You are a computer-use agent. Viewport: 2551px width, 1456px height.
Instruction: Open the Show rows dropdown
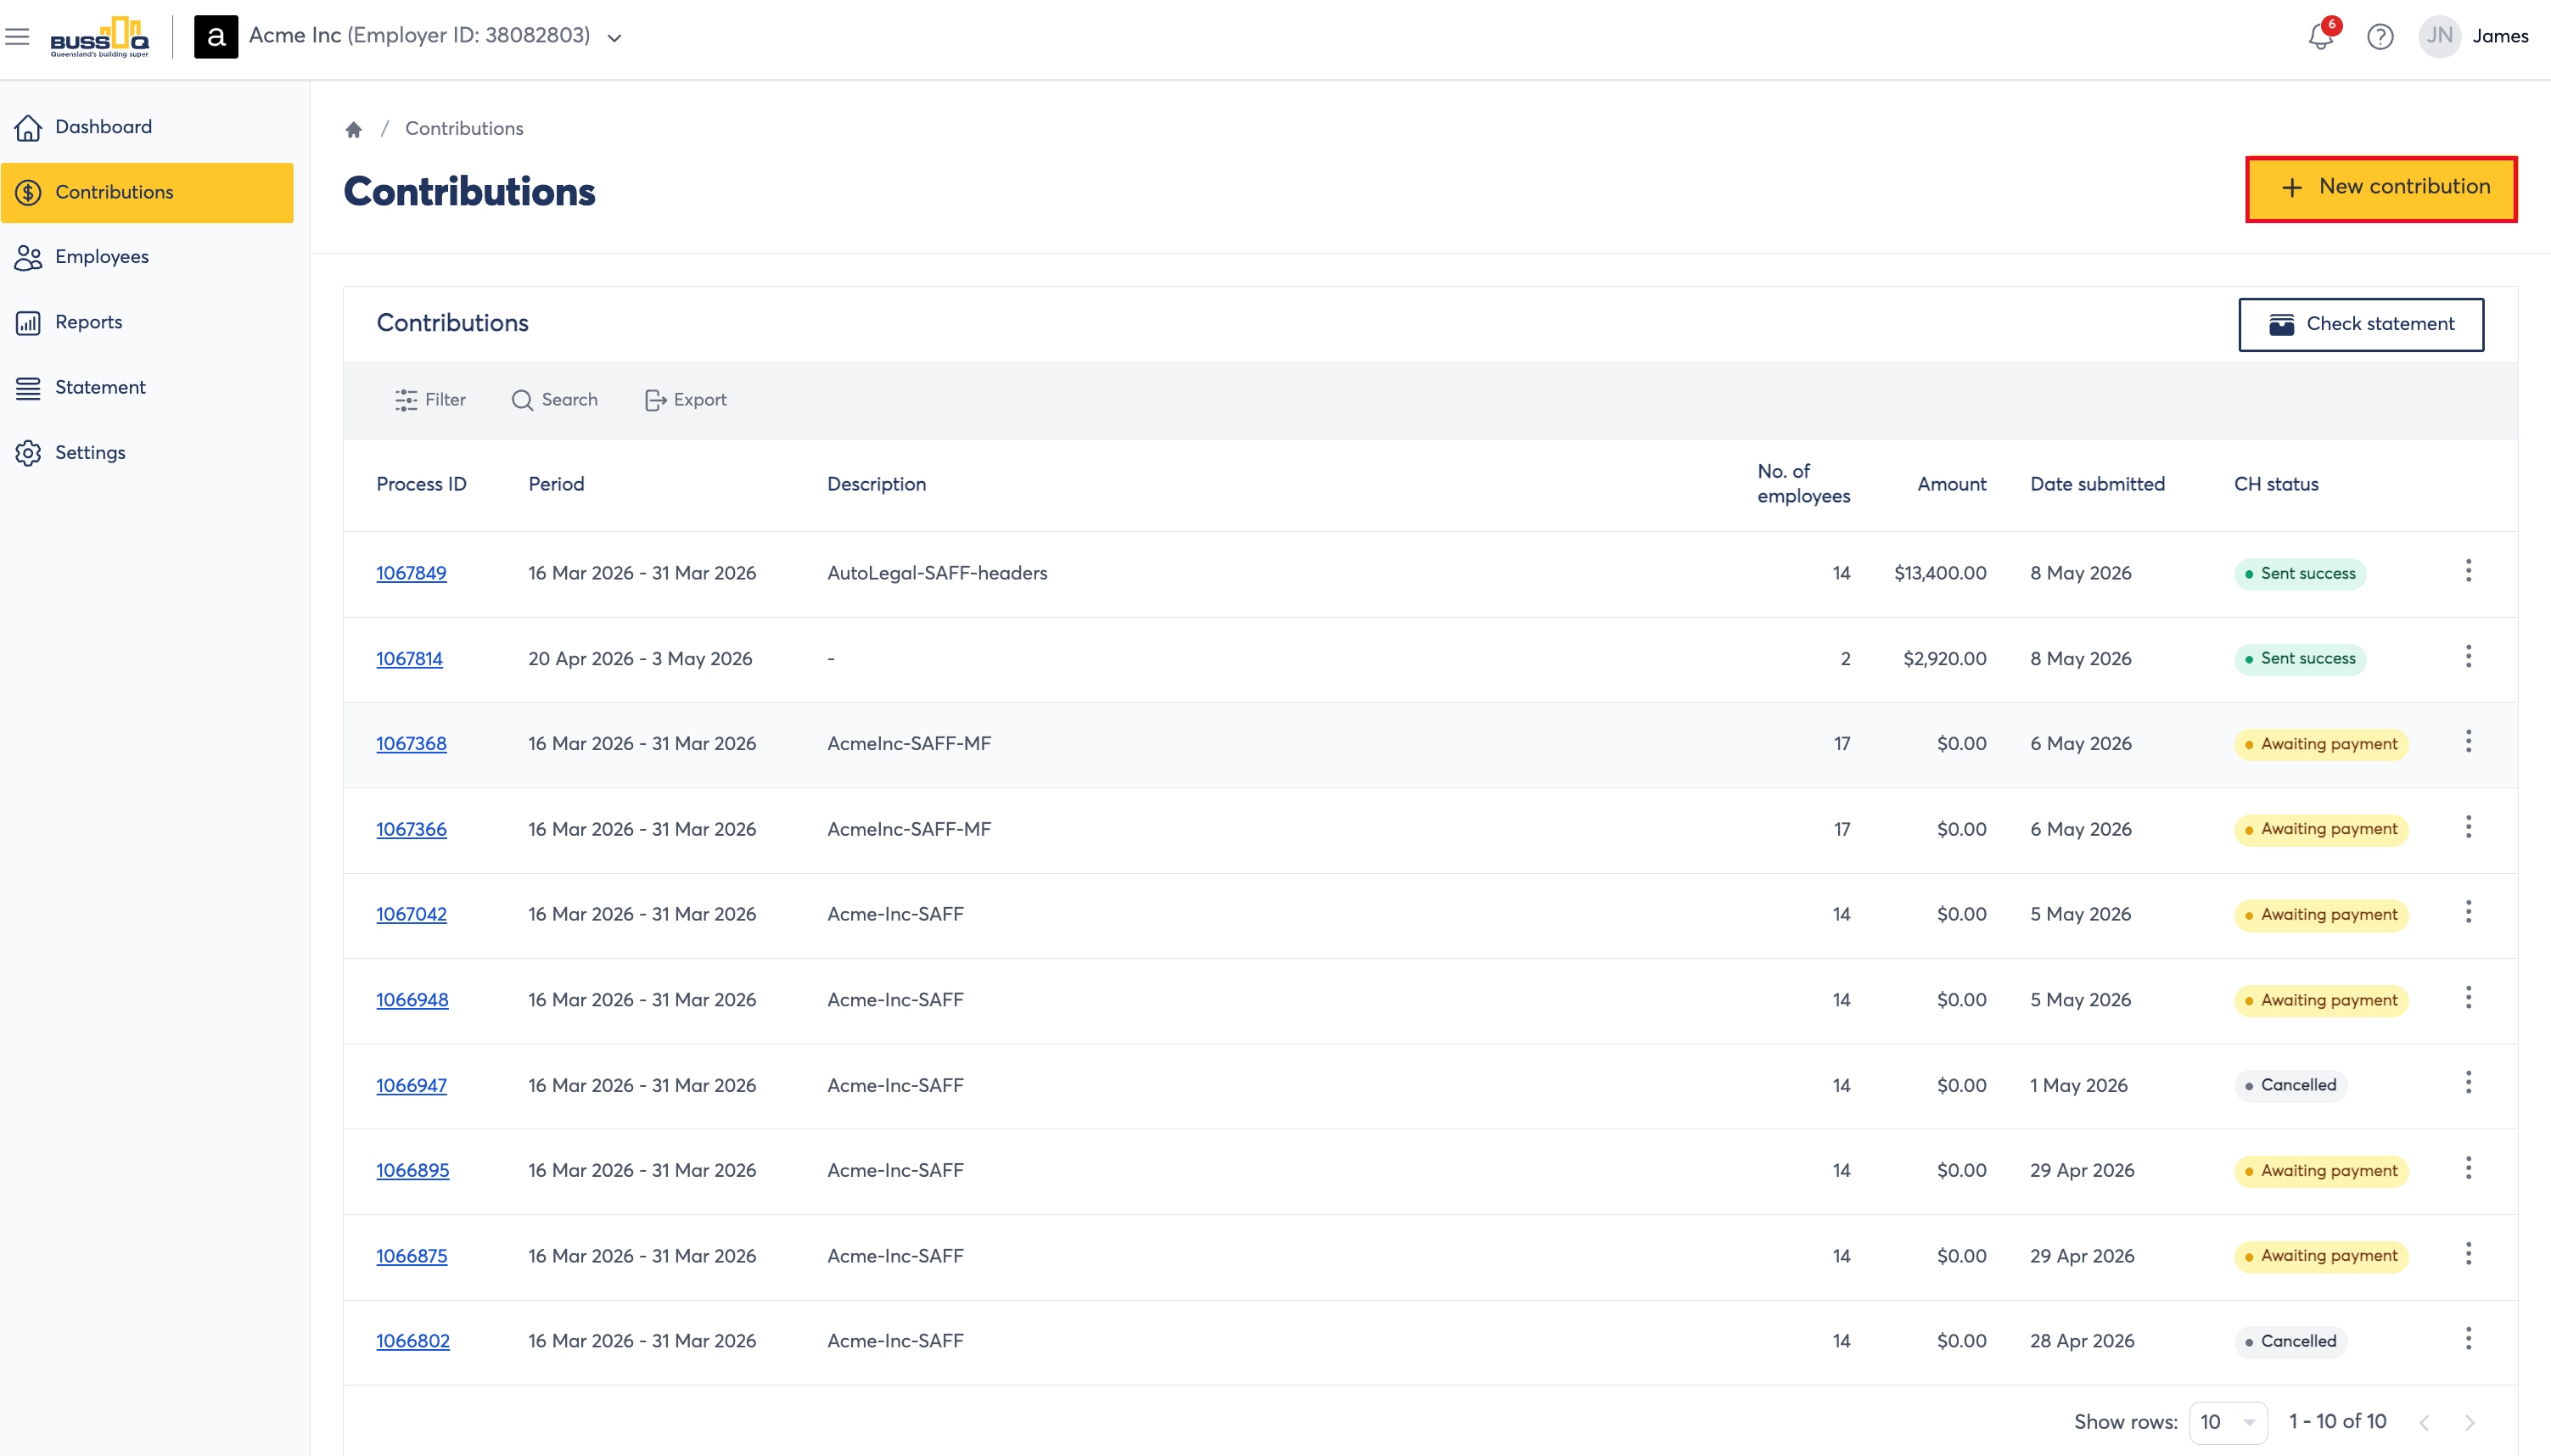click(x=2228, y=1422)
